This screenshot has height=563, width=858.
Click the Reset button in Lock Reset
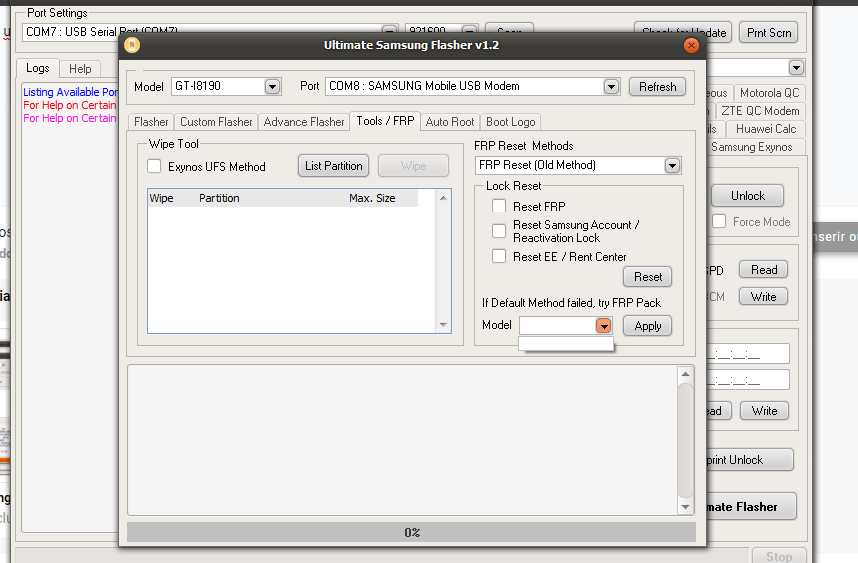tap(648, 277)
